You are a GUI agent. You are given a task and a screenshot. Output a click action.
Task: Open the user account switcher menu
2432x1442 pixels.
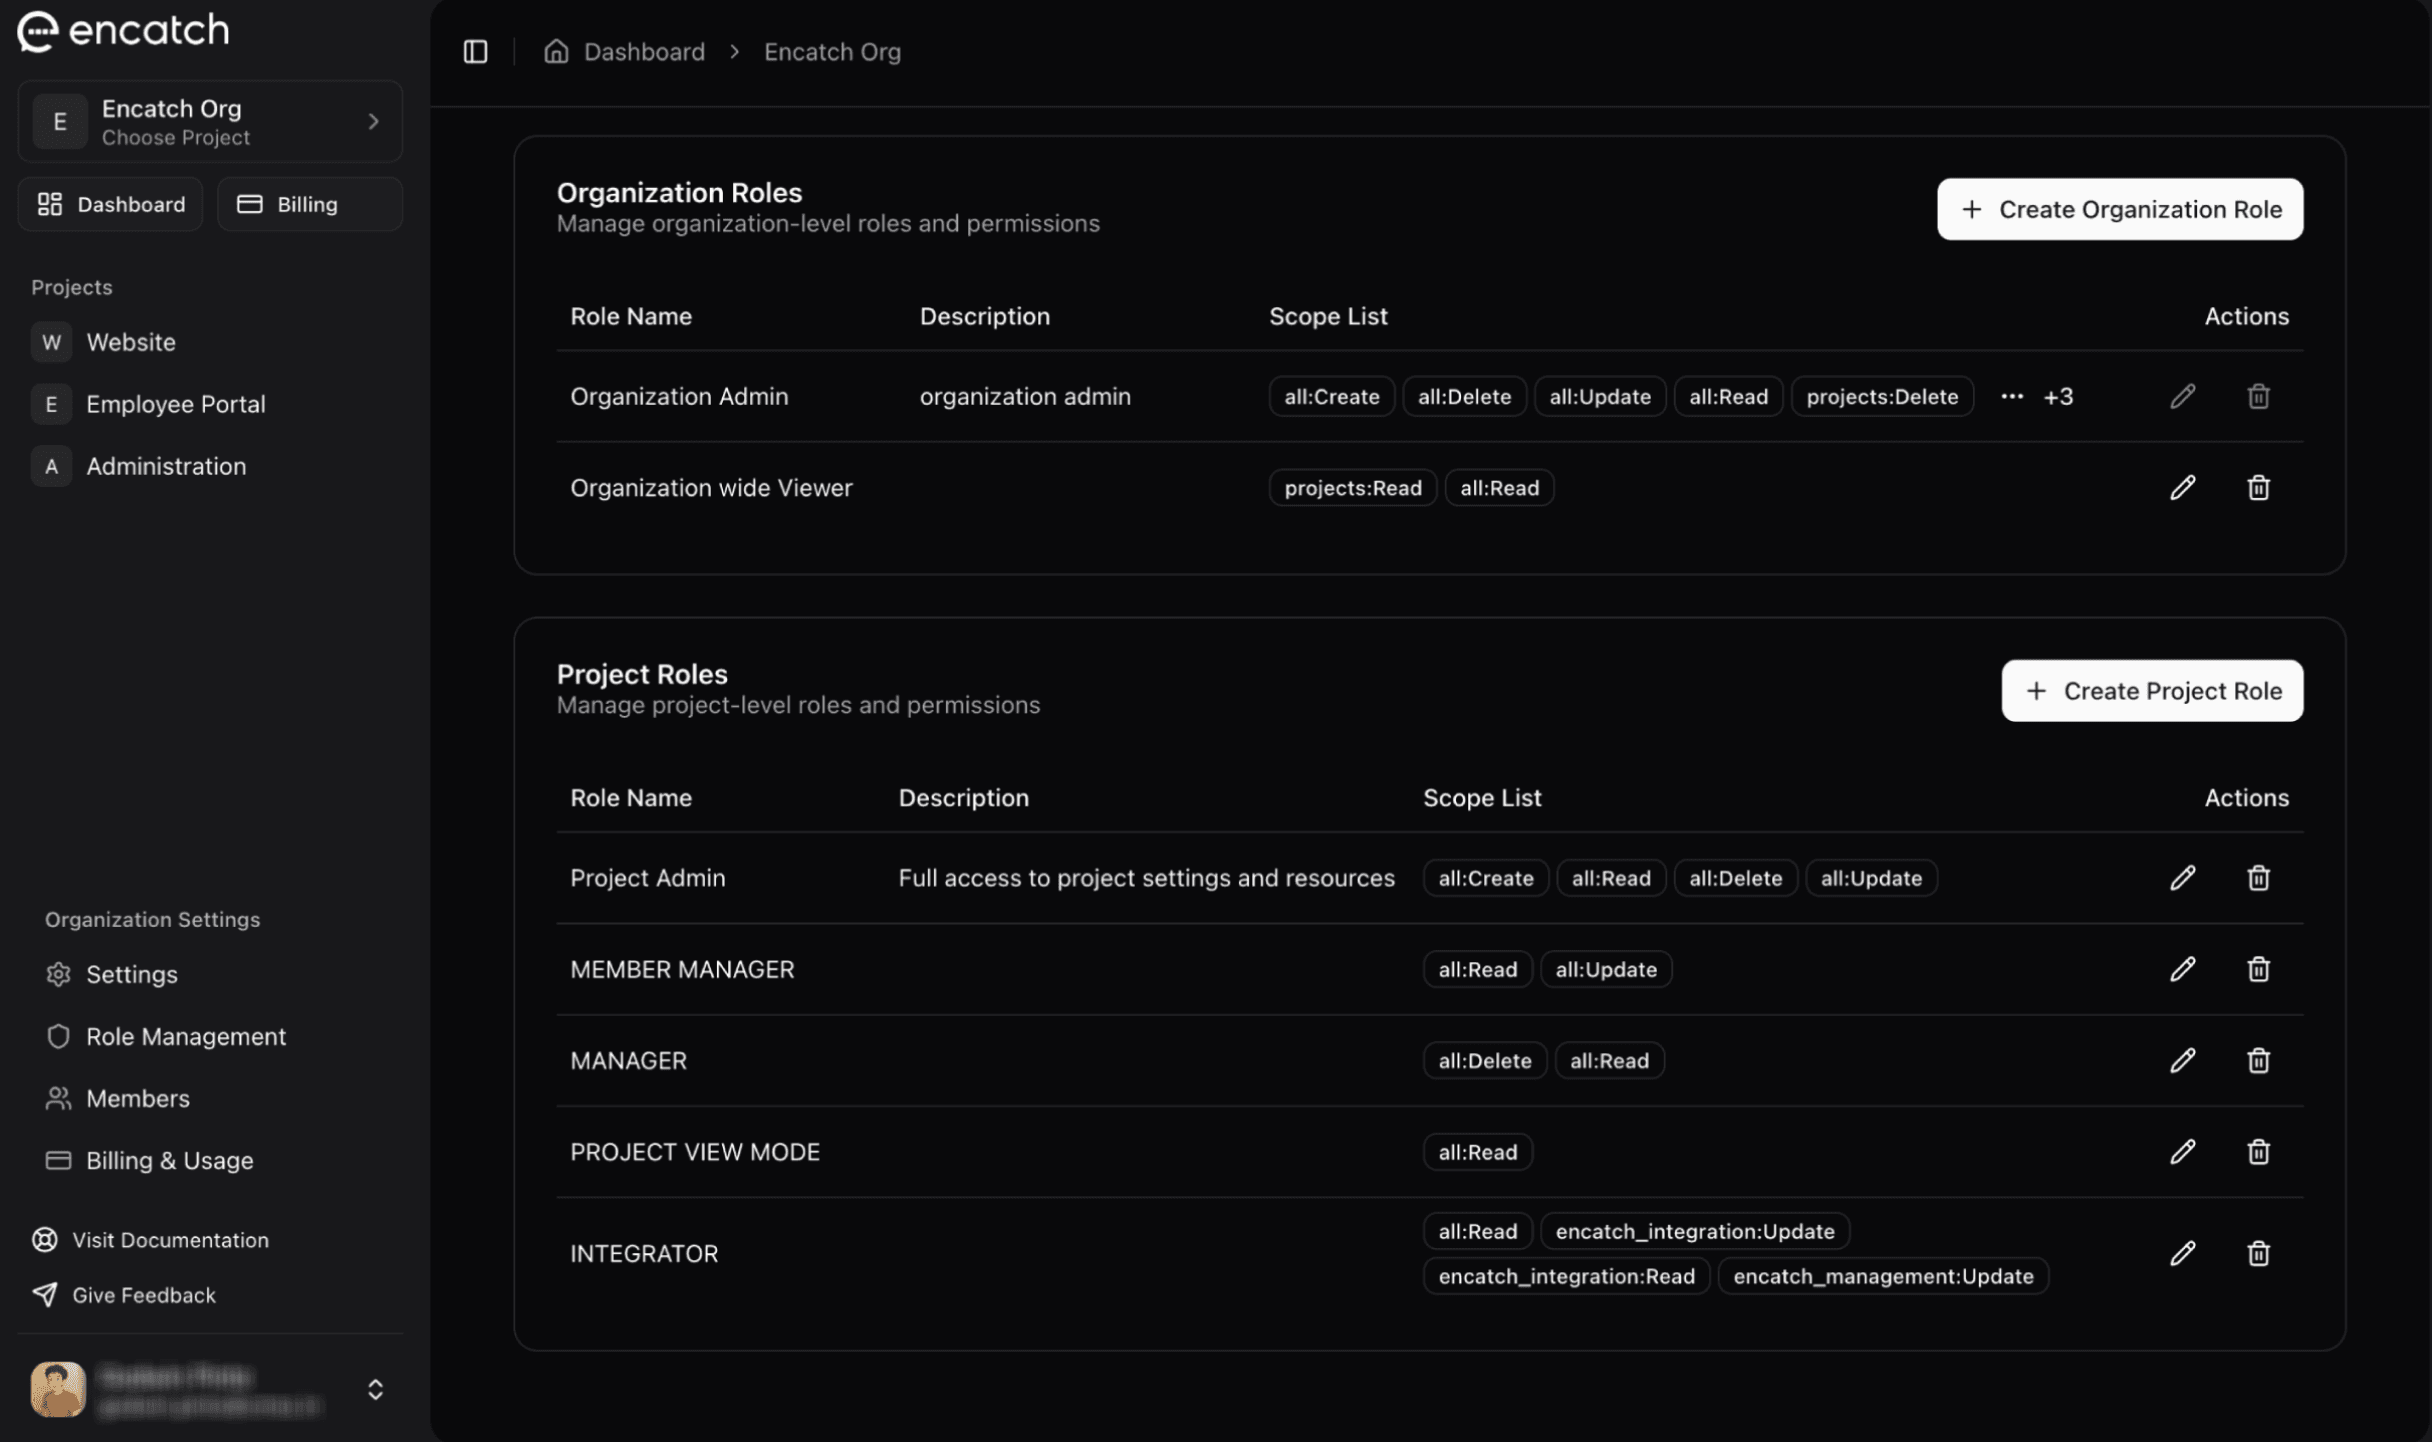pyautogui.click(x=375, y=1389)
